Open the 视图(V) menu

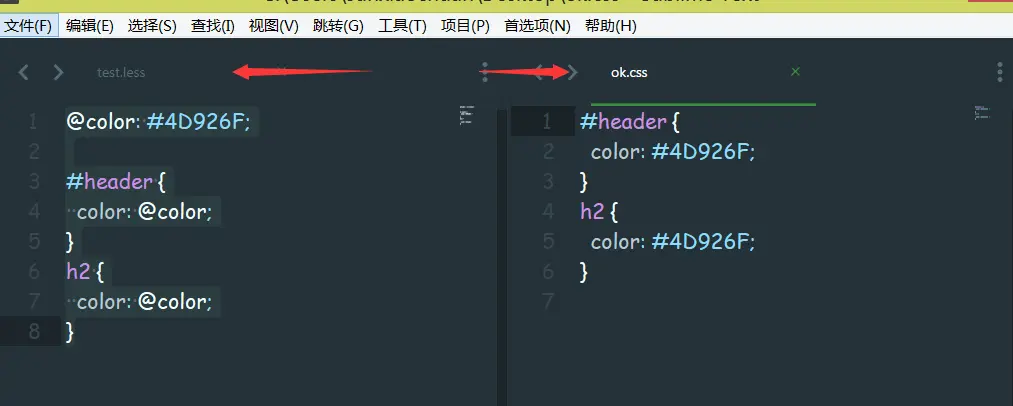273,26
